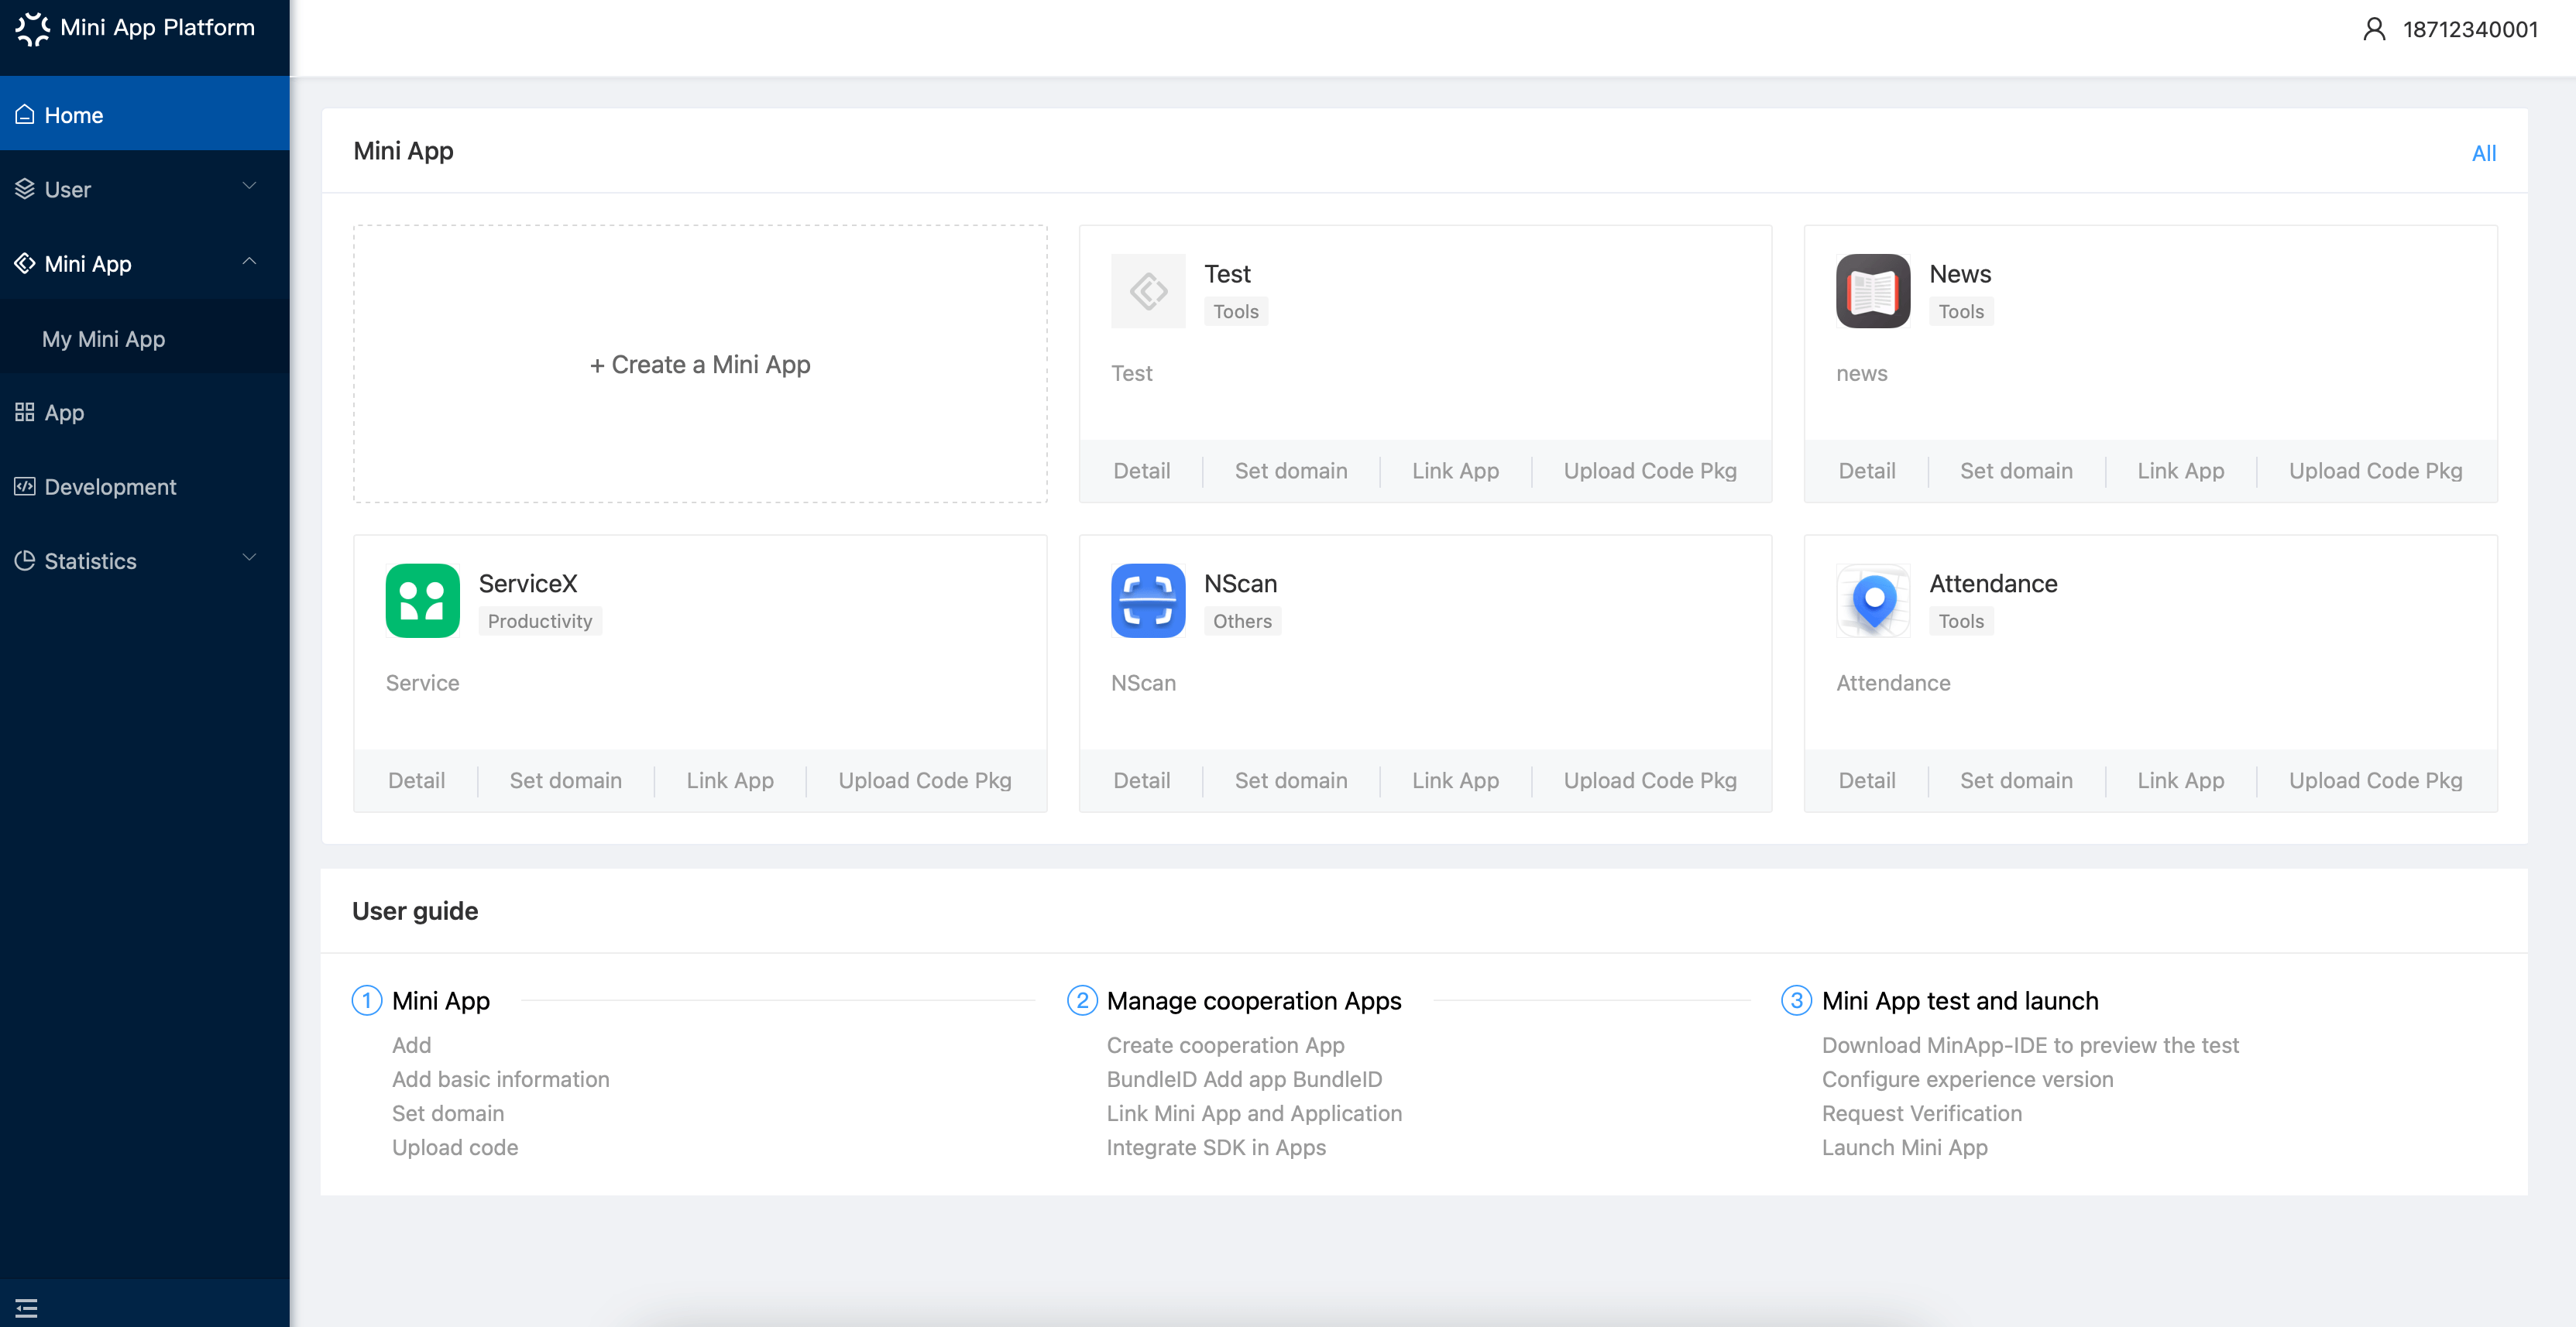Open Detail for NScan mini app
This screenshot has width=2576, height=1327.
1142,781
